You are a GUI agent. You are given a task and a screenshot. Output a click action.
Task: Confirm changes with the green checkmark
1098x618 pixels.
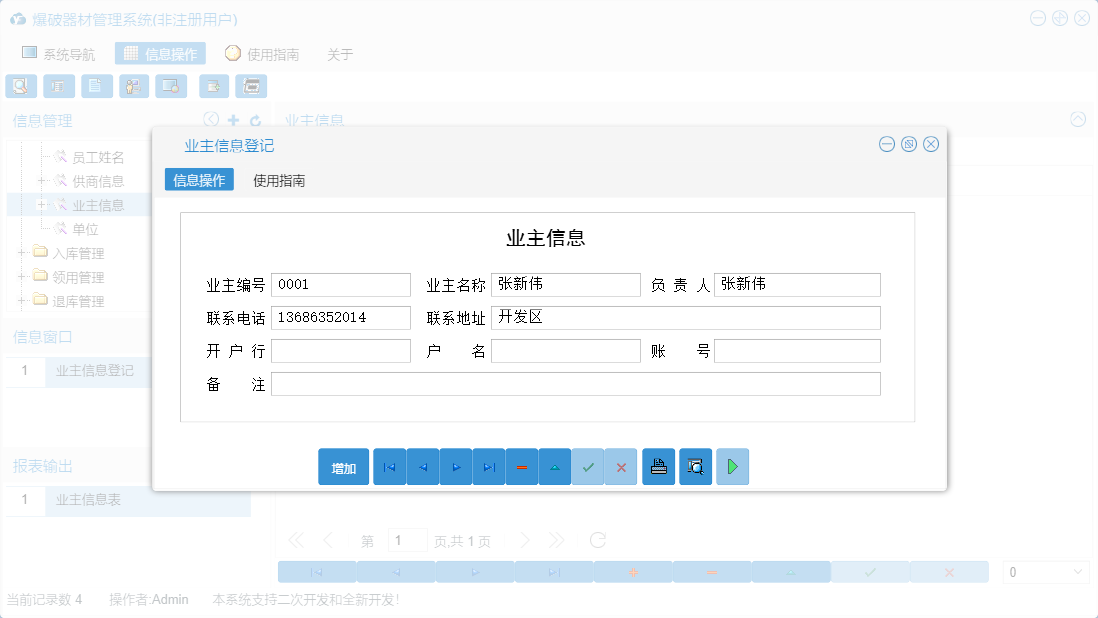[588, 467]
